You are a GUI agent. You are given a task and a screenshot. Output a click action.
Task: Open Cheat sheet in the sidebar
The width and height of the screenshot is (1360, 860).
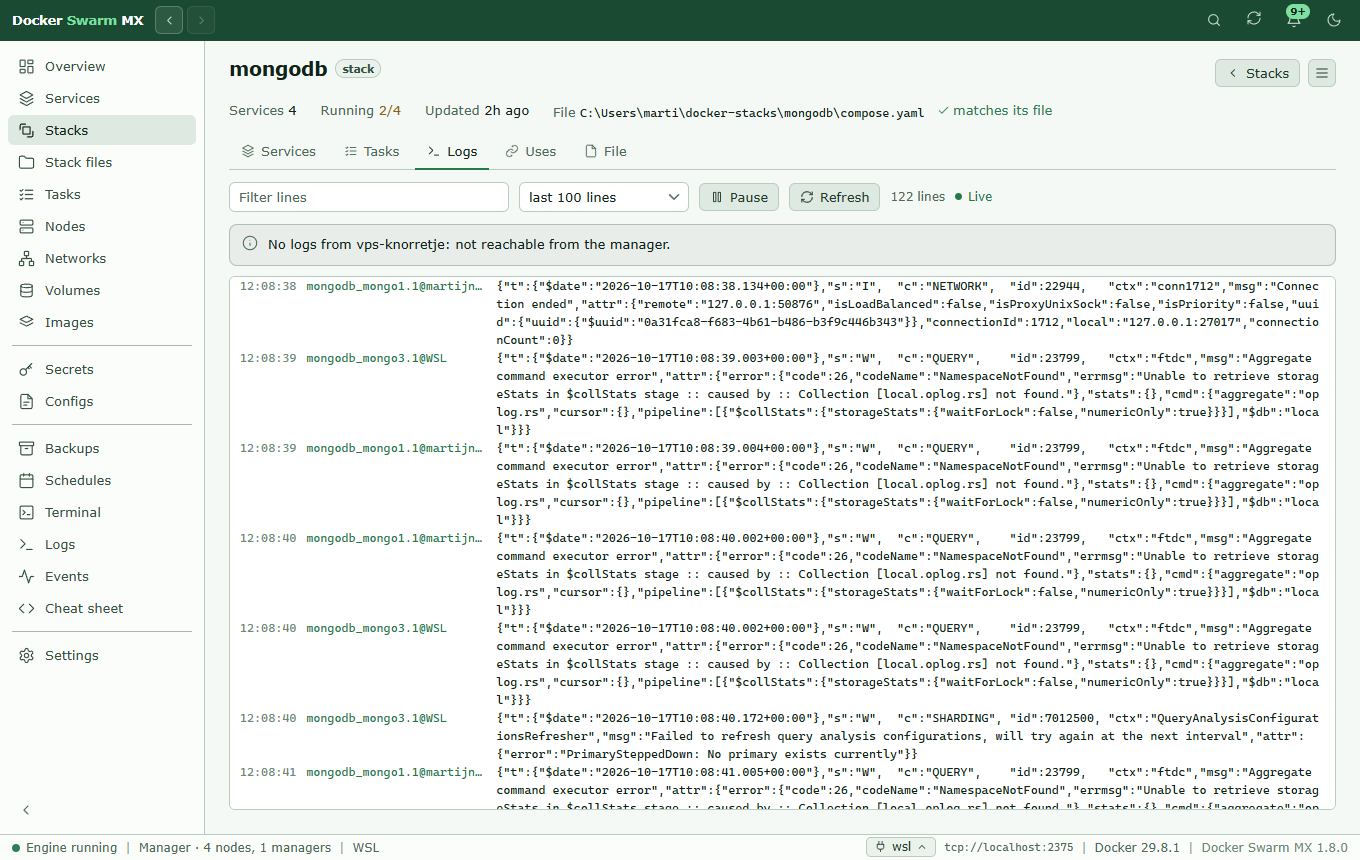102,608
